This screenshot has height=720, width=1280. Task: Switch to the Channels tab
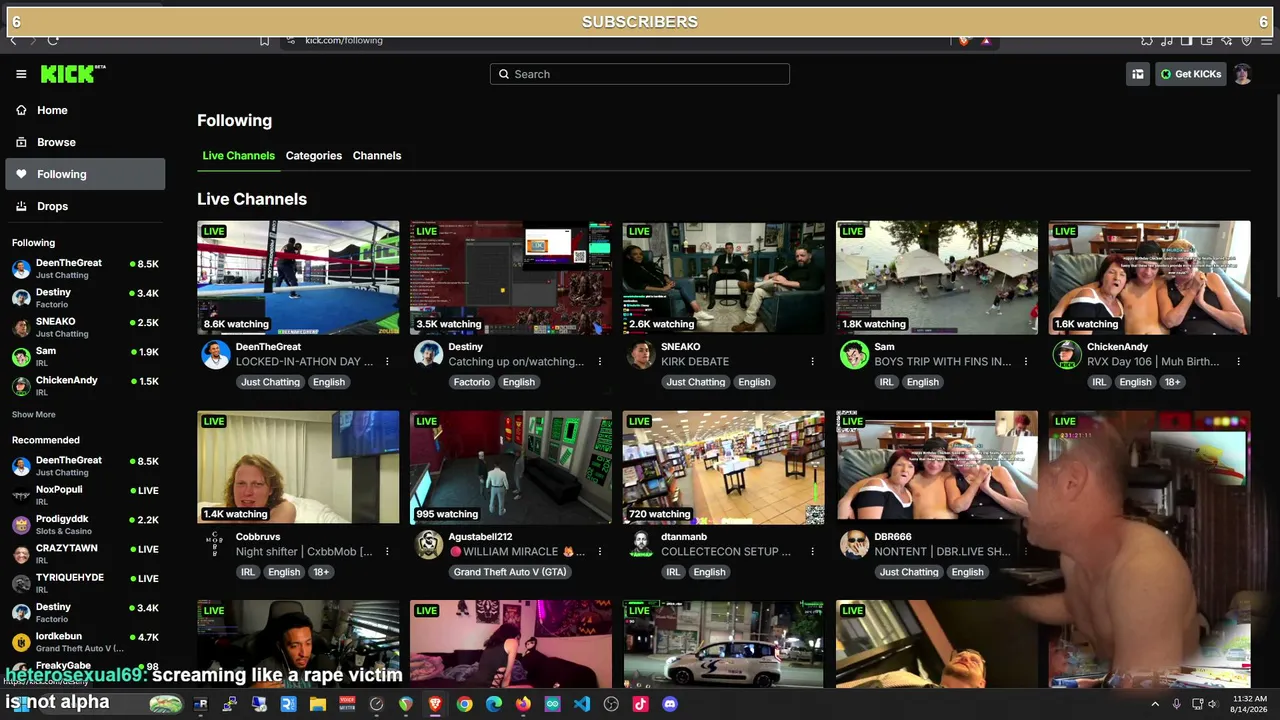(x=377, y=156)
